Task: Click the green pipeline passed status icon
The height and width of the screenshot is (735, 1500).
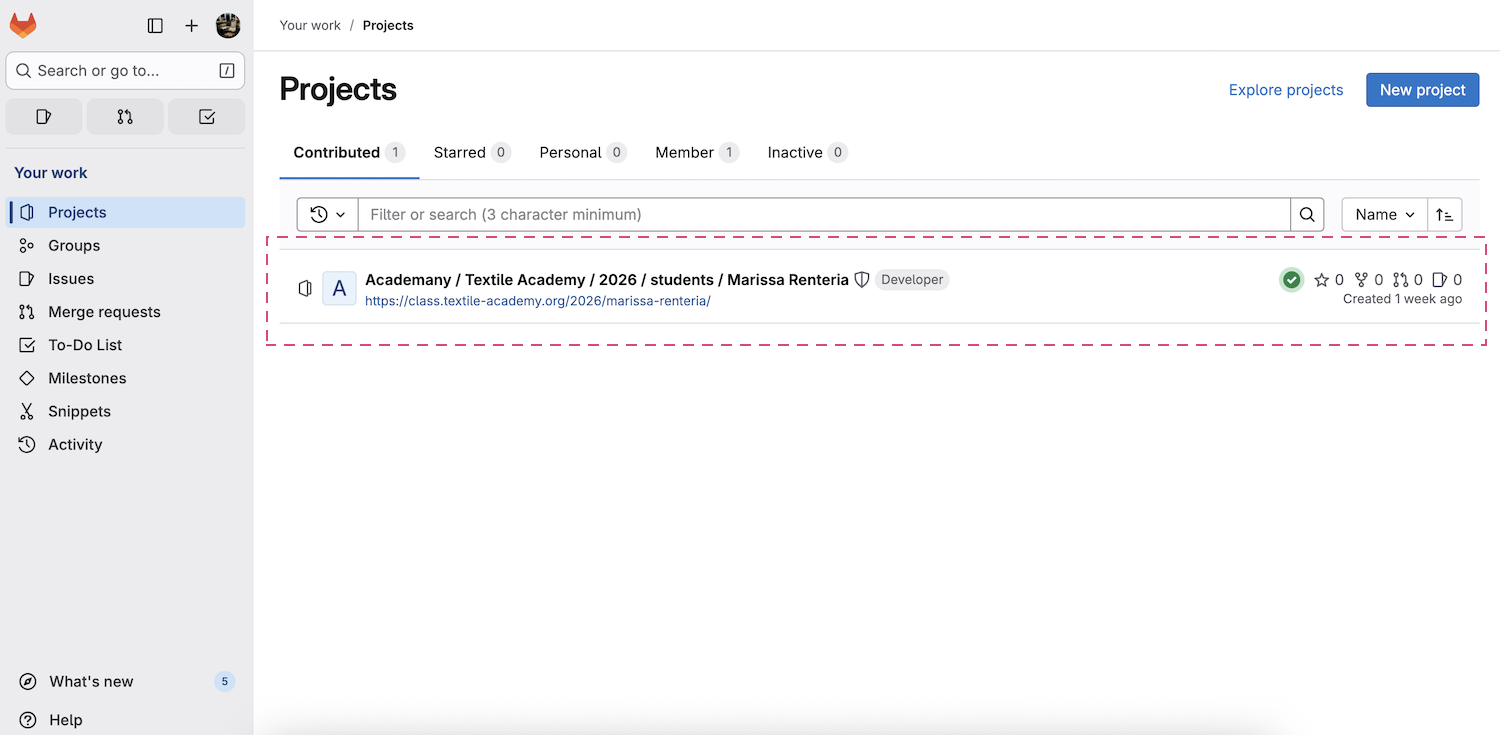Action: tap(1291, 280)
